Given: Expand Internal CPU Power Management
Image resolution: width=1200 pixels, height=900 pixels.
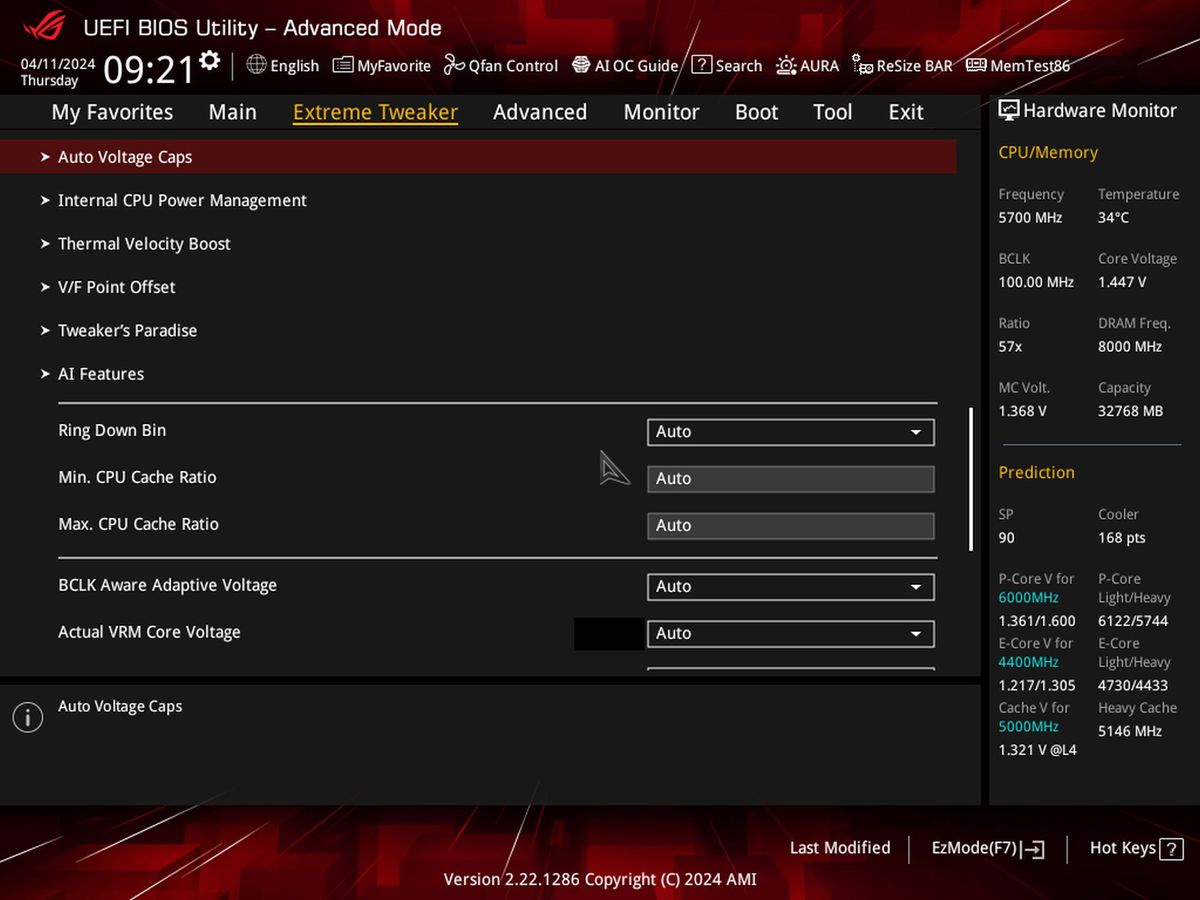Looking at the screenshot, I should pos(182,200).
